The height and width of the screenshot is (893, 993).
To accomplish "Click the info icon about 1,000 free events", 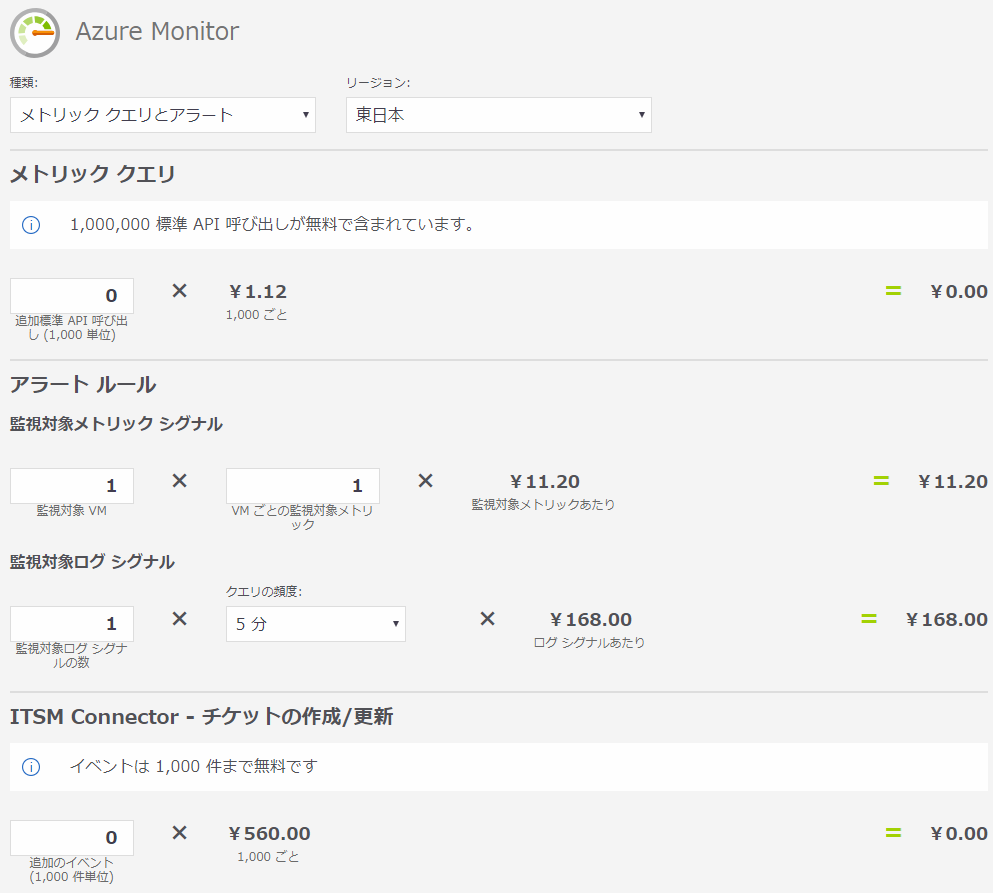I will click(x=30, y=764).
